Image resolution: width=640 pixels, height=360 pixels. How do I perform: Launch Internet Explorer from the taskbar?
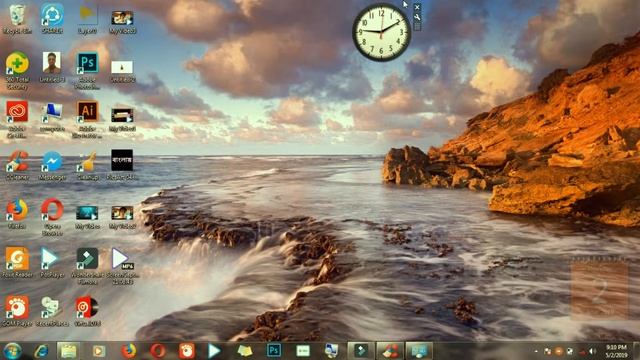(x=41, y=351)
